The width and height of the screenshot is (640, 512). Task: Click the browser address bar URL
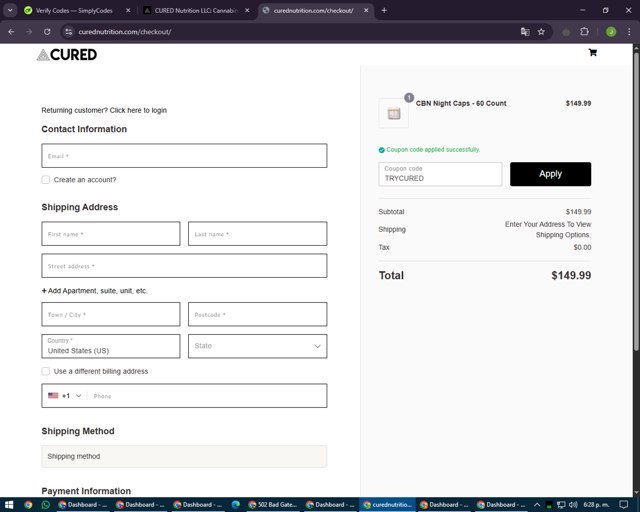(124, 32)
